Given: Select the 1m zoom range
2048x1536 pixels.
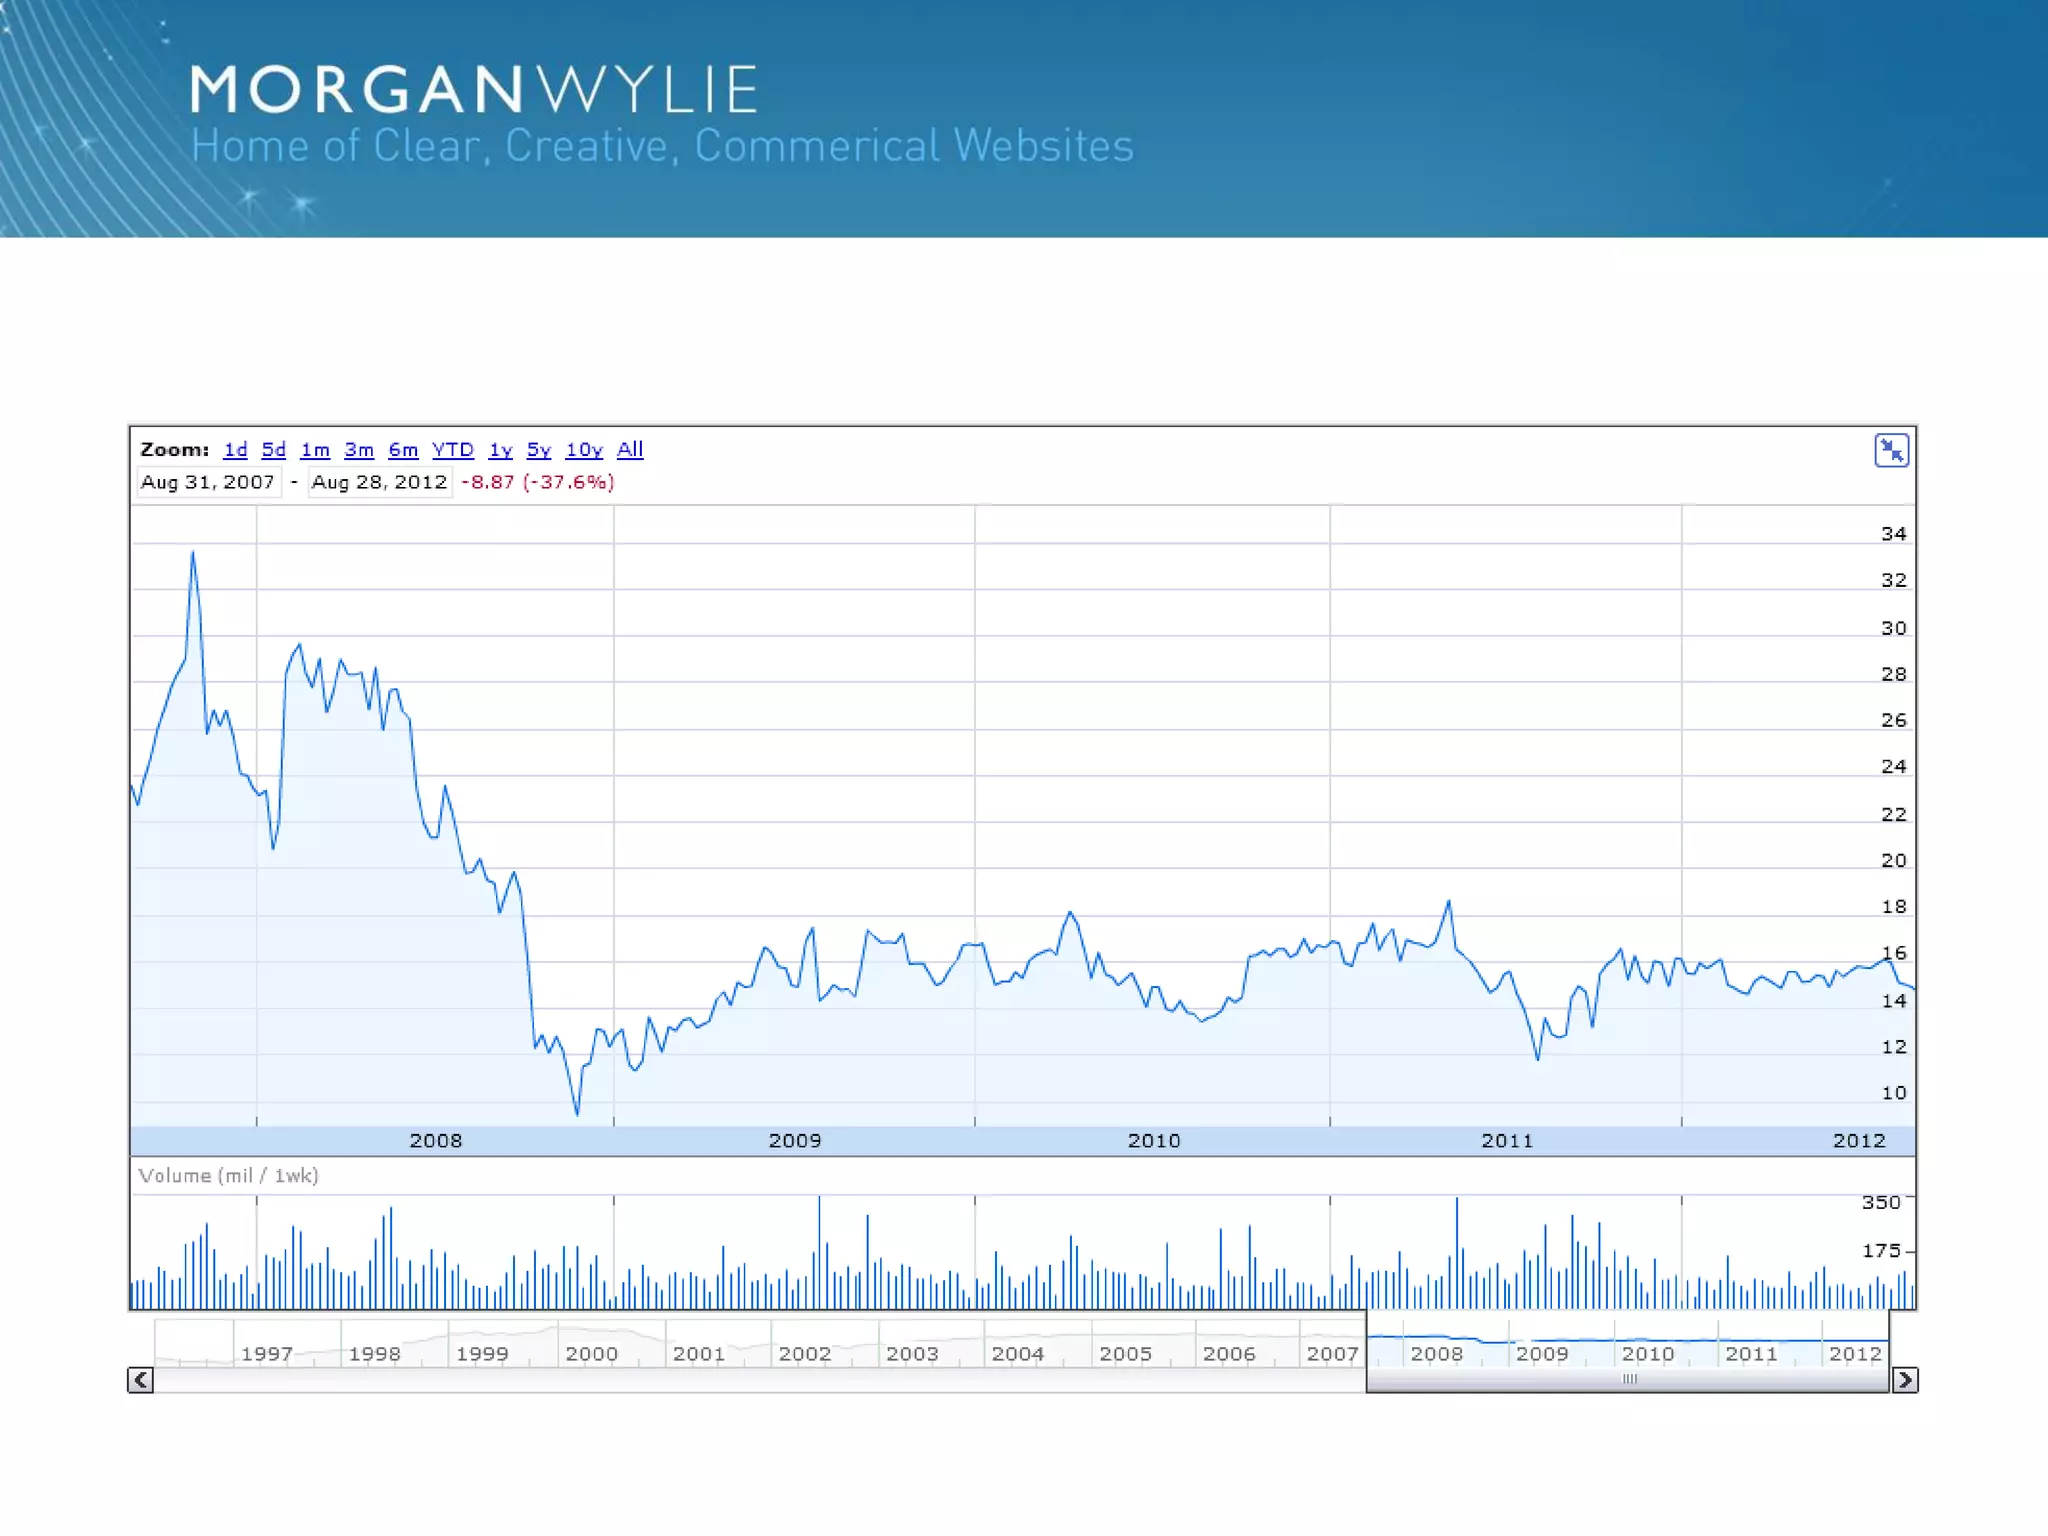Looking at the screenshot, I should point(315,450).
